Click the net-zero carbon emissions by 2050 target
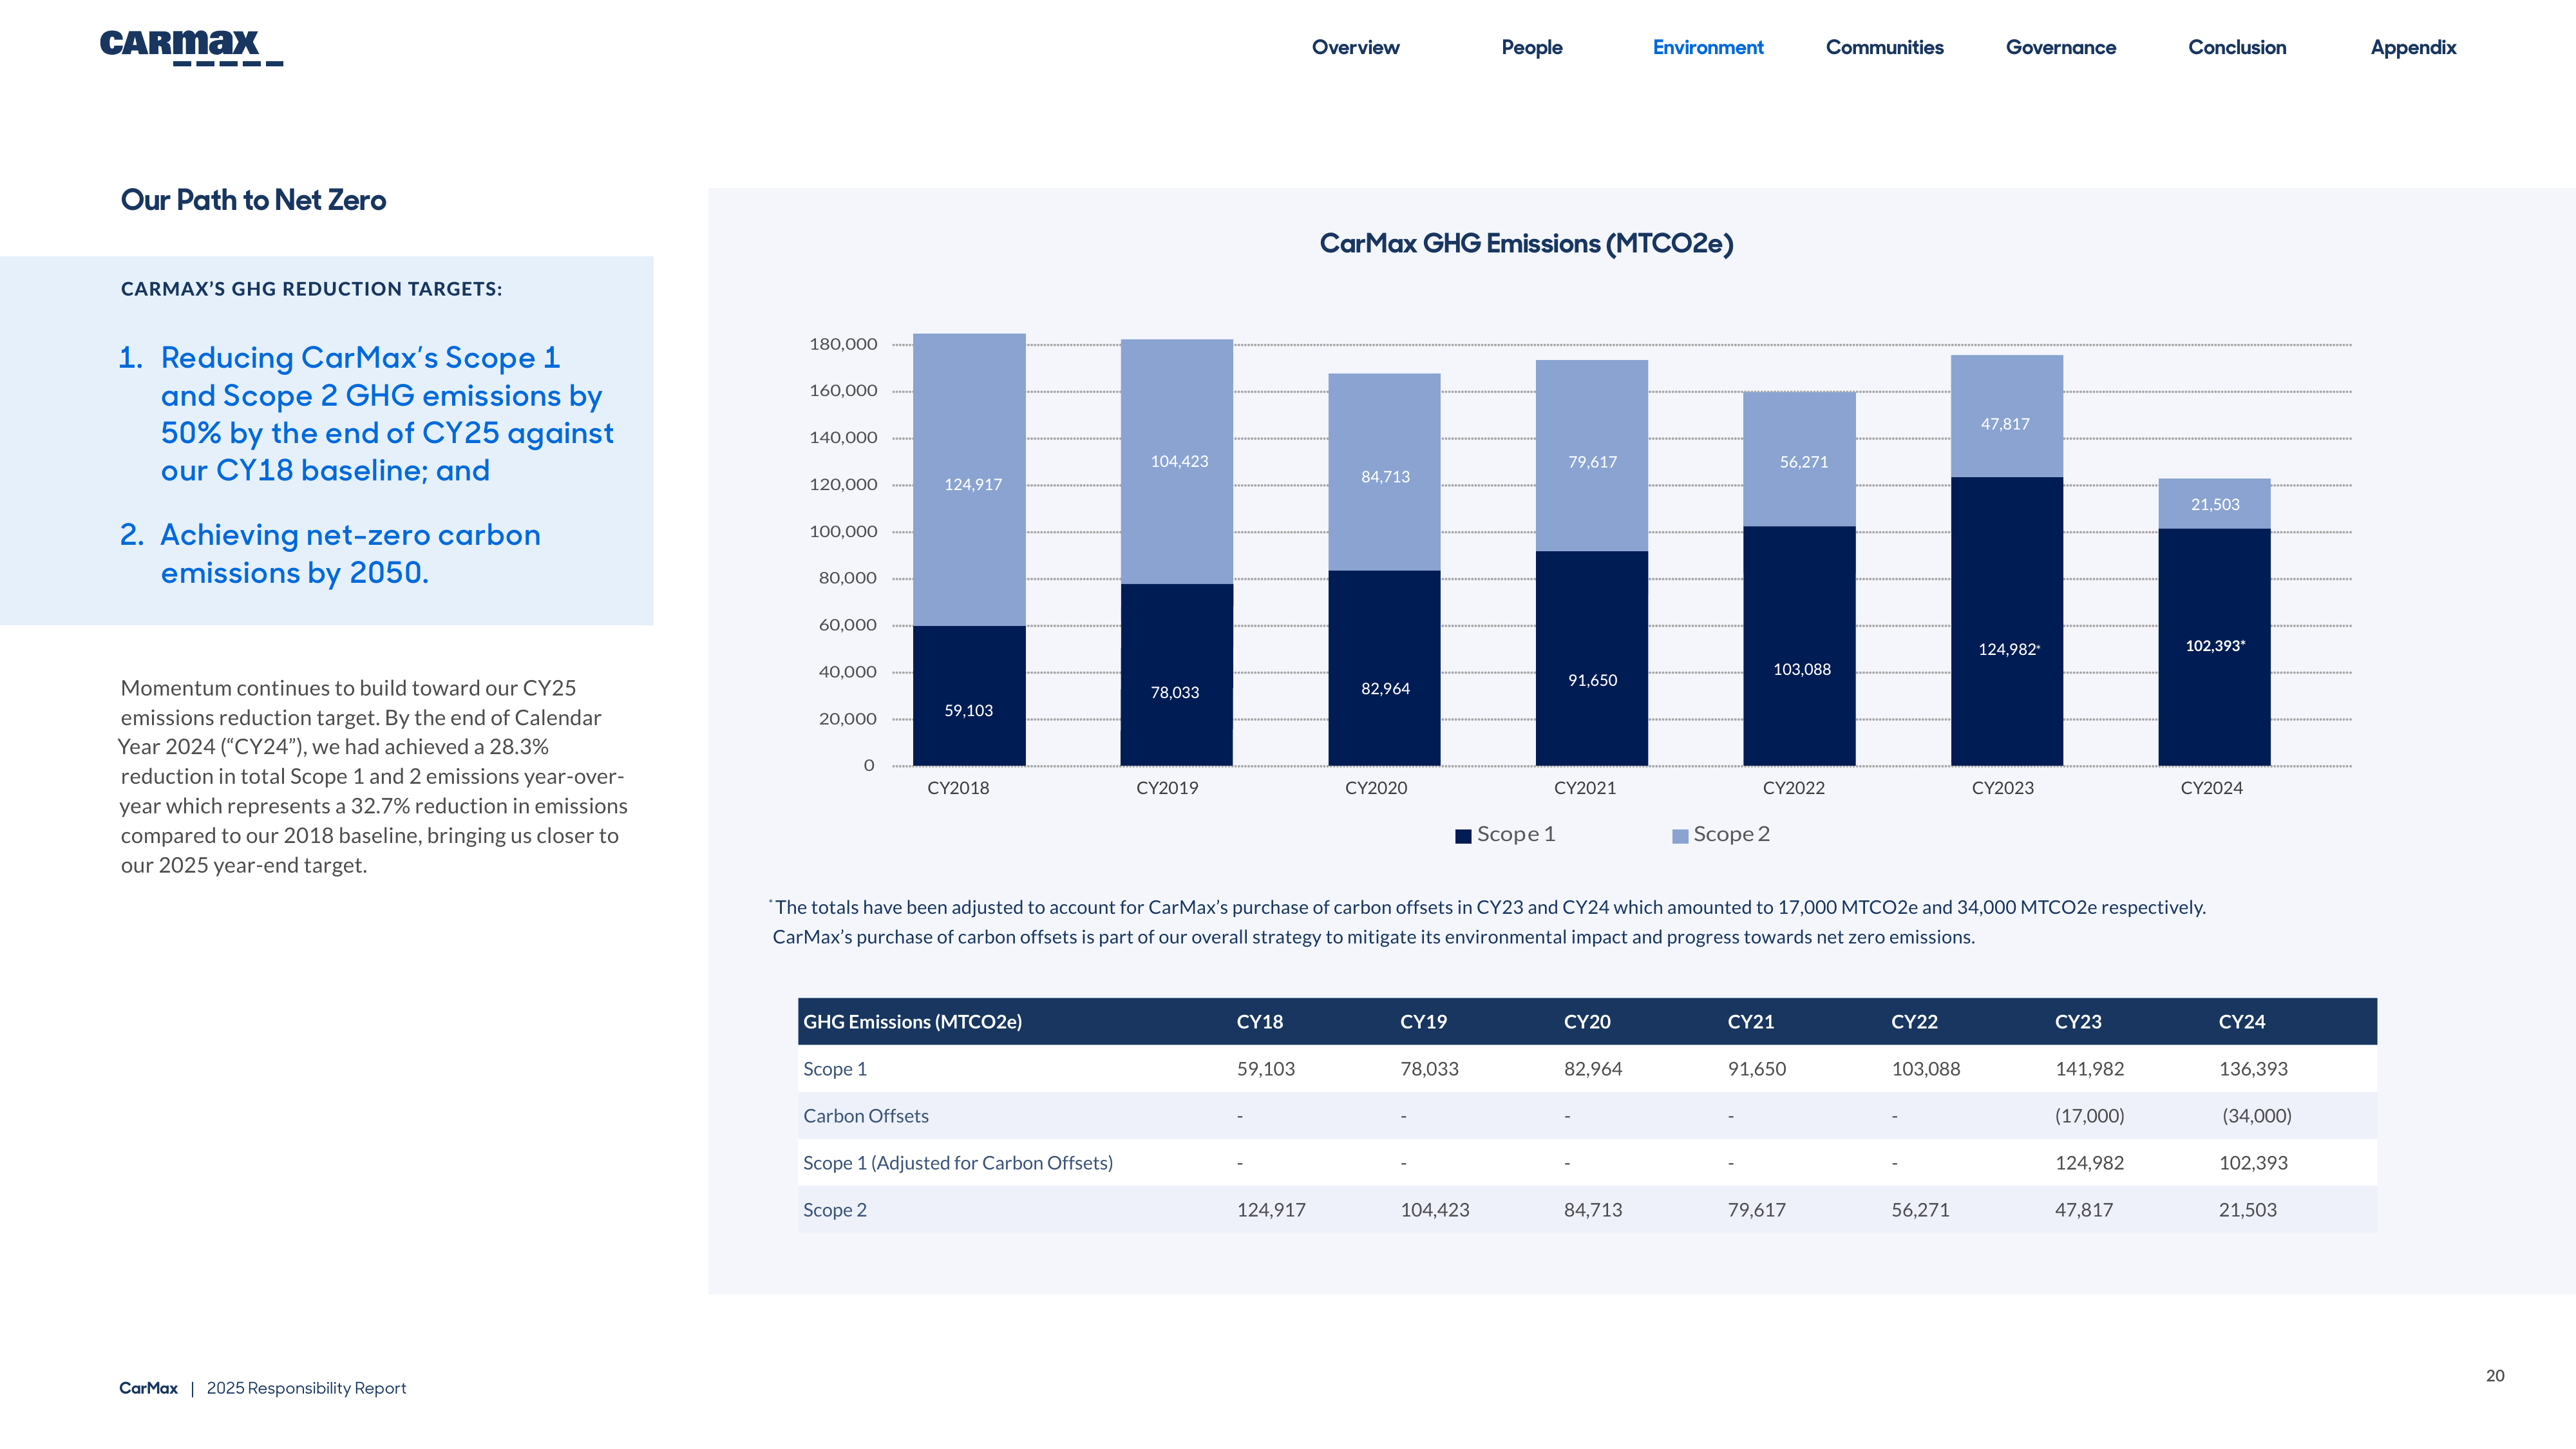The width and height of the screenshot is (2576, 1449). 350,554
